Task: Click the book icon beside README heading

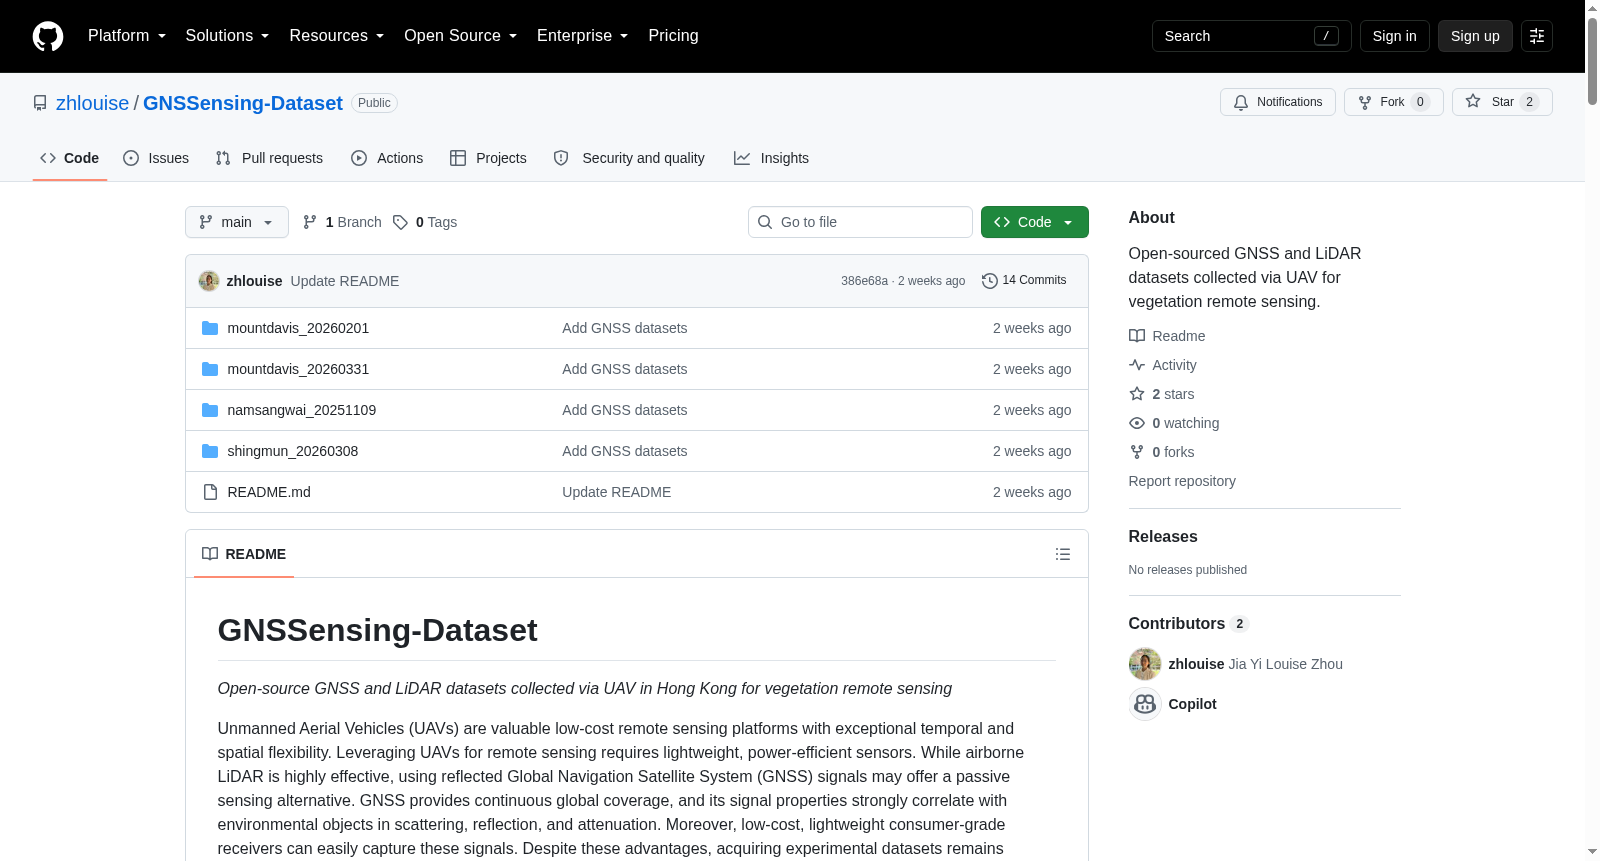Action: click(x=210, y=554)
